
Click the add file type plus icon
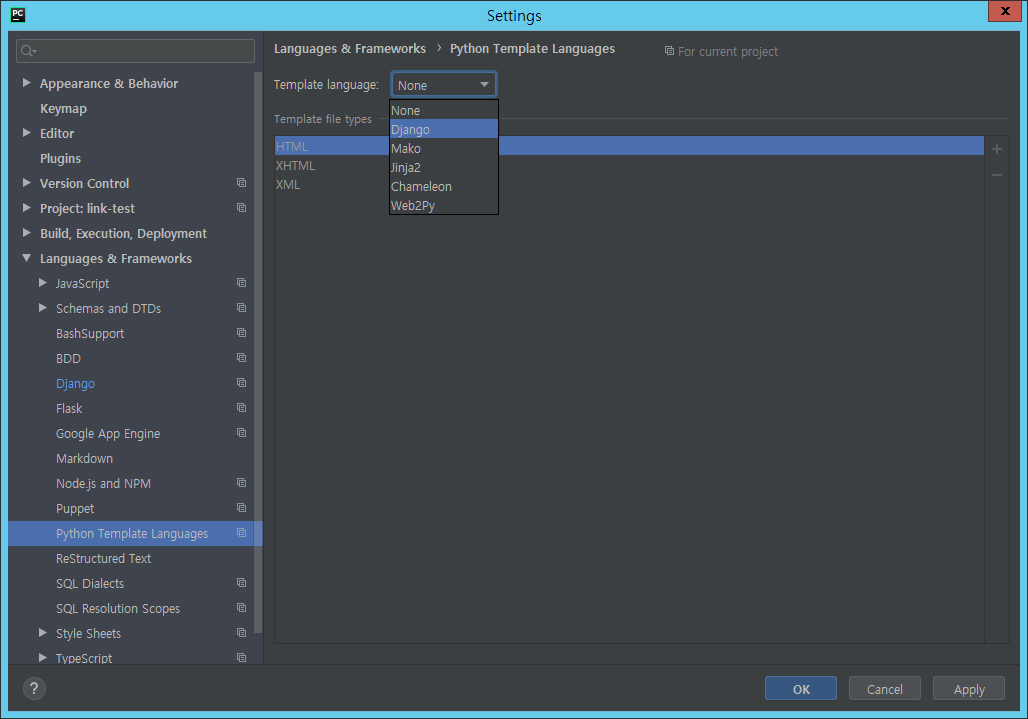(x=997, y=149)
